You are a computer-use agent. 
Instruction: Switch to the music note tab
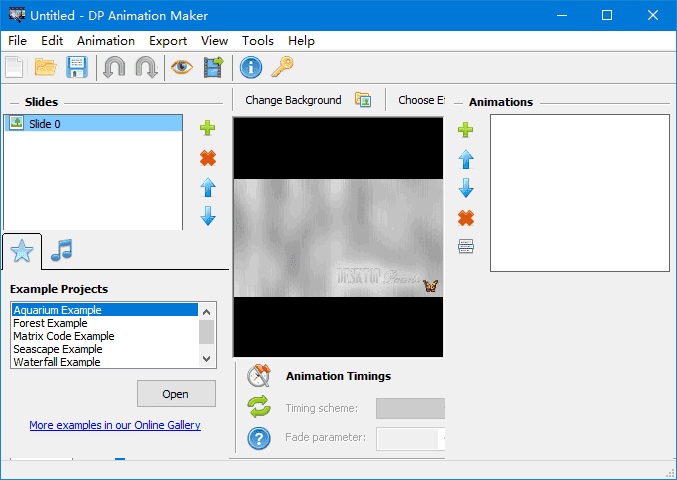62,250
